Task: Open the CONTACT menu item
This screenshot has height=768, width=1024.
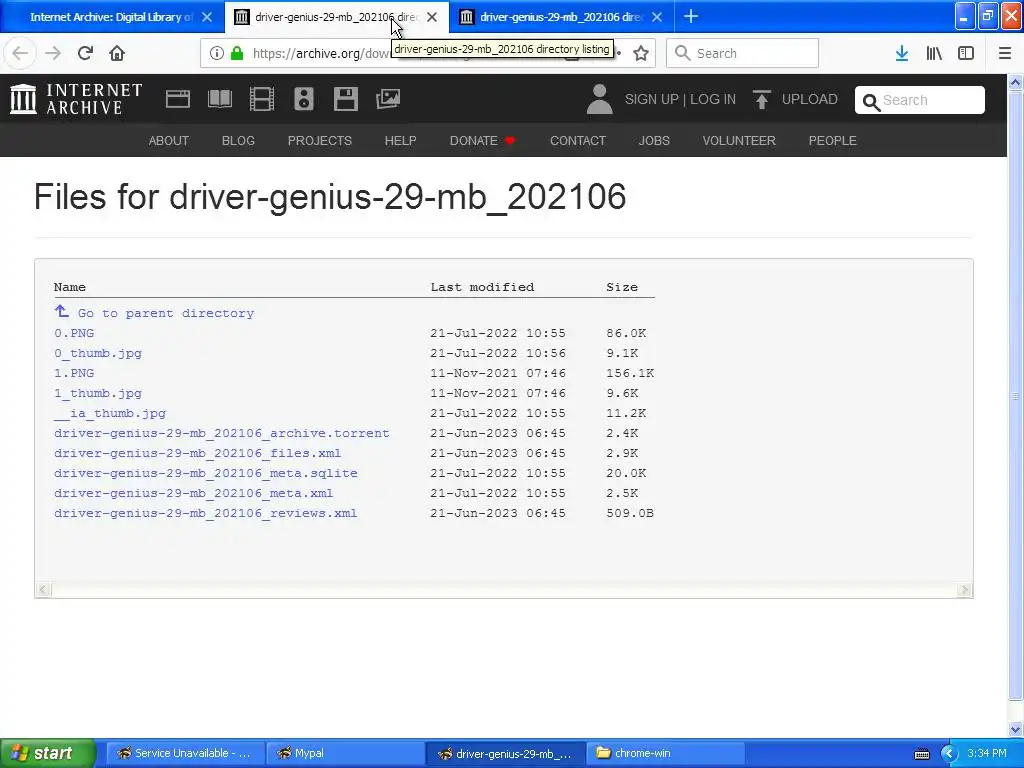Action: coord(578,140)
